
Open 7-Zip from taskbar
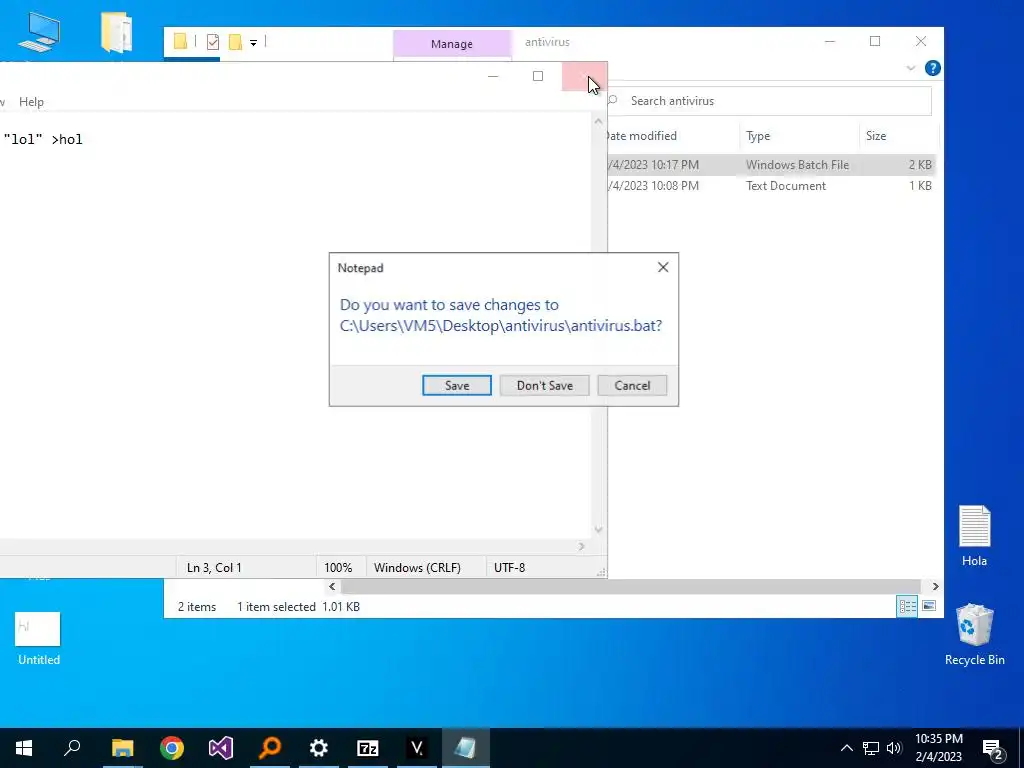[368, 748]
